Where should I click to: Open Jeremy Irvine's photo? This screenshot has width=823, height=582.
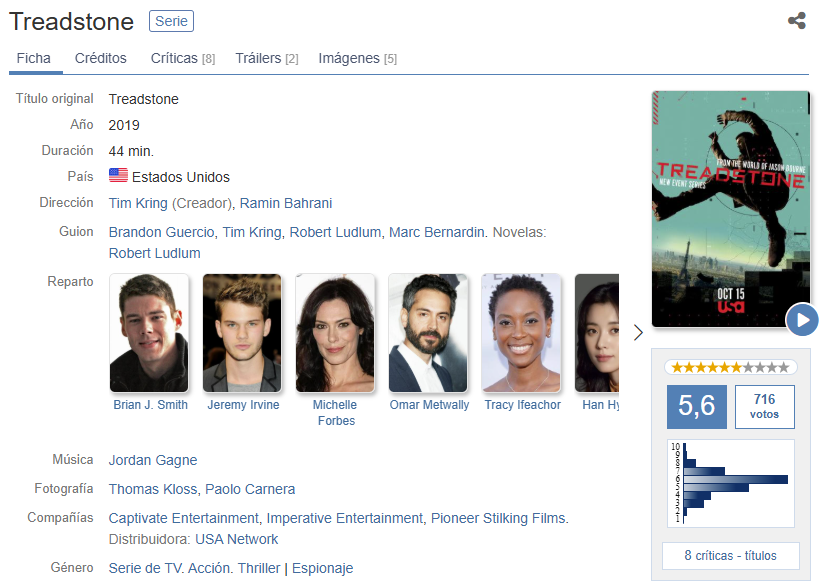[242, 333]
